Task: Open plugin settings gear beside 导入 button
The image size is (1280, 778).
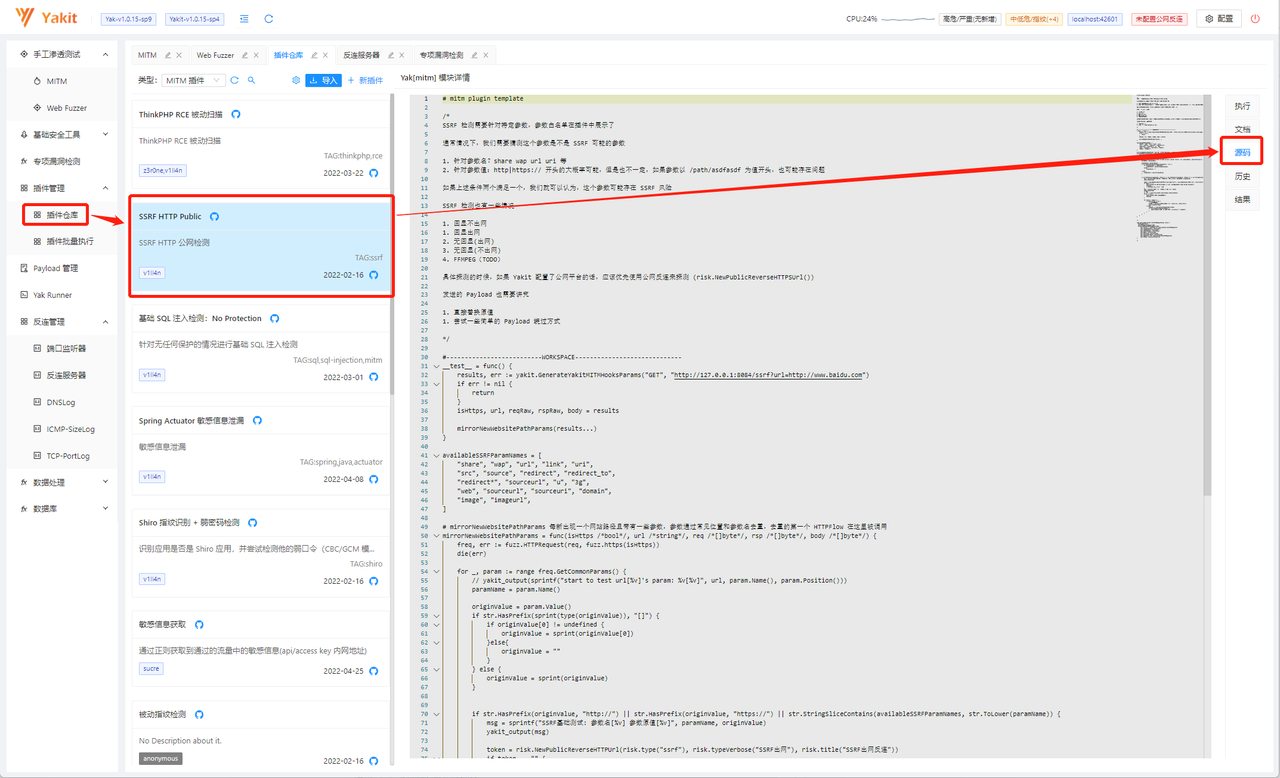Action: [296, 80]
